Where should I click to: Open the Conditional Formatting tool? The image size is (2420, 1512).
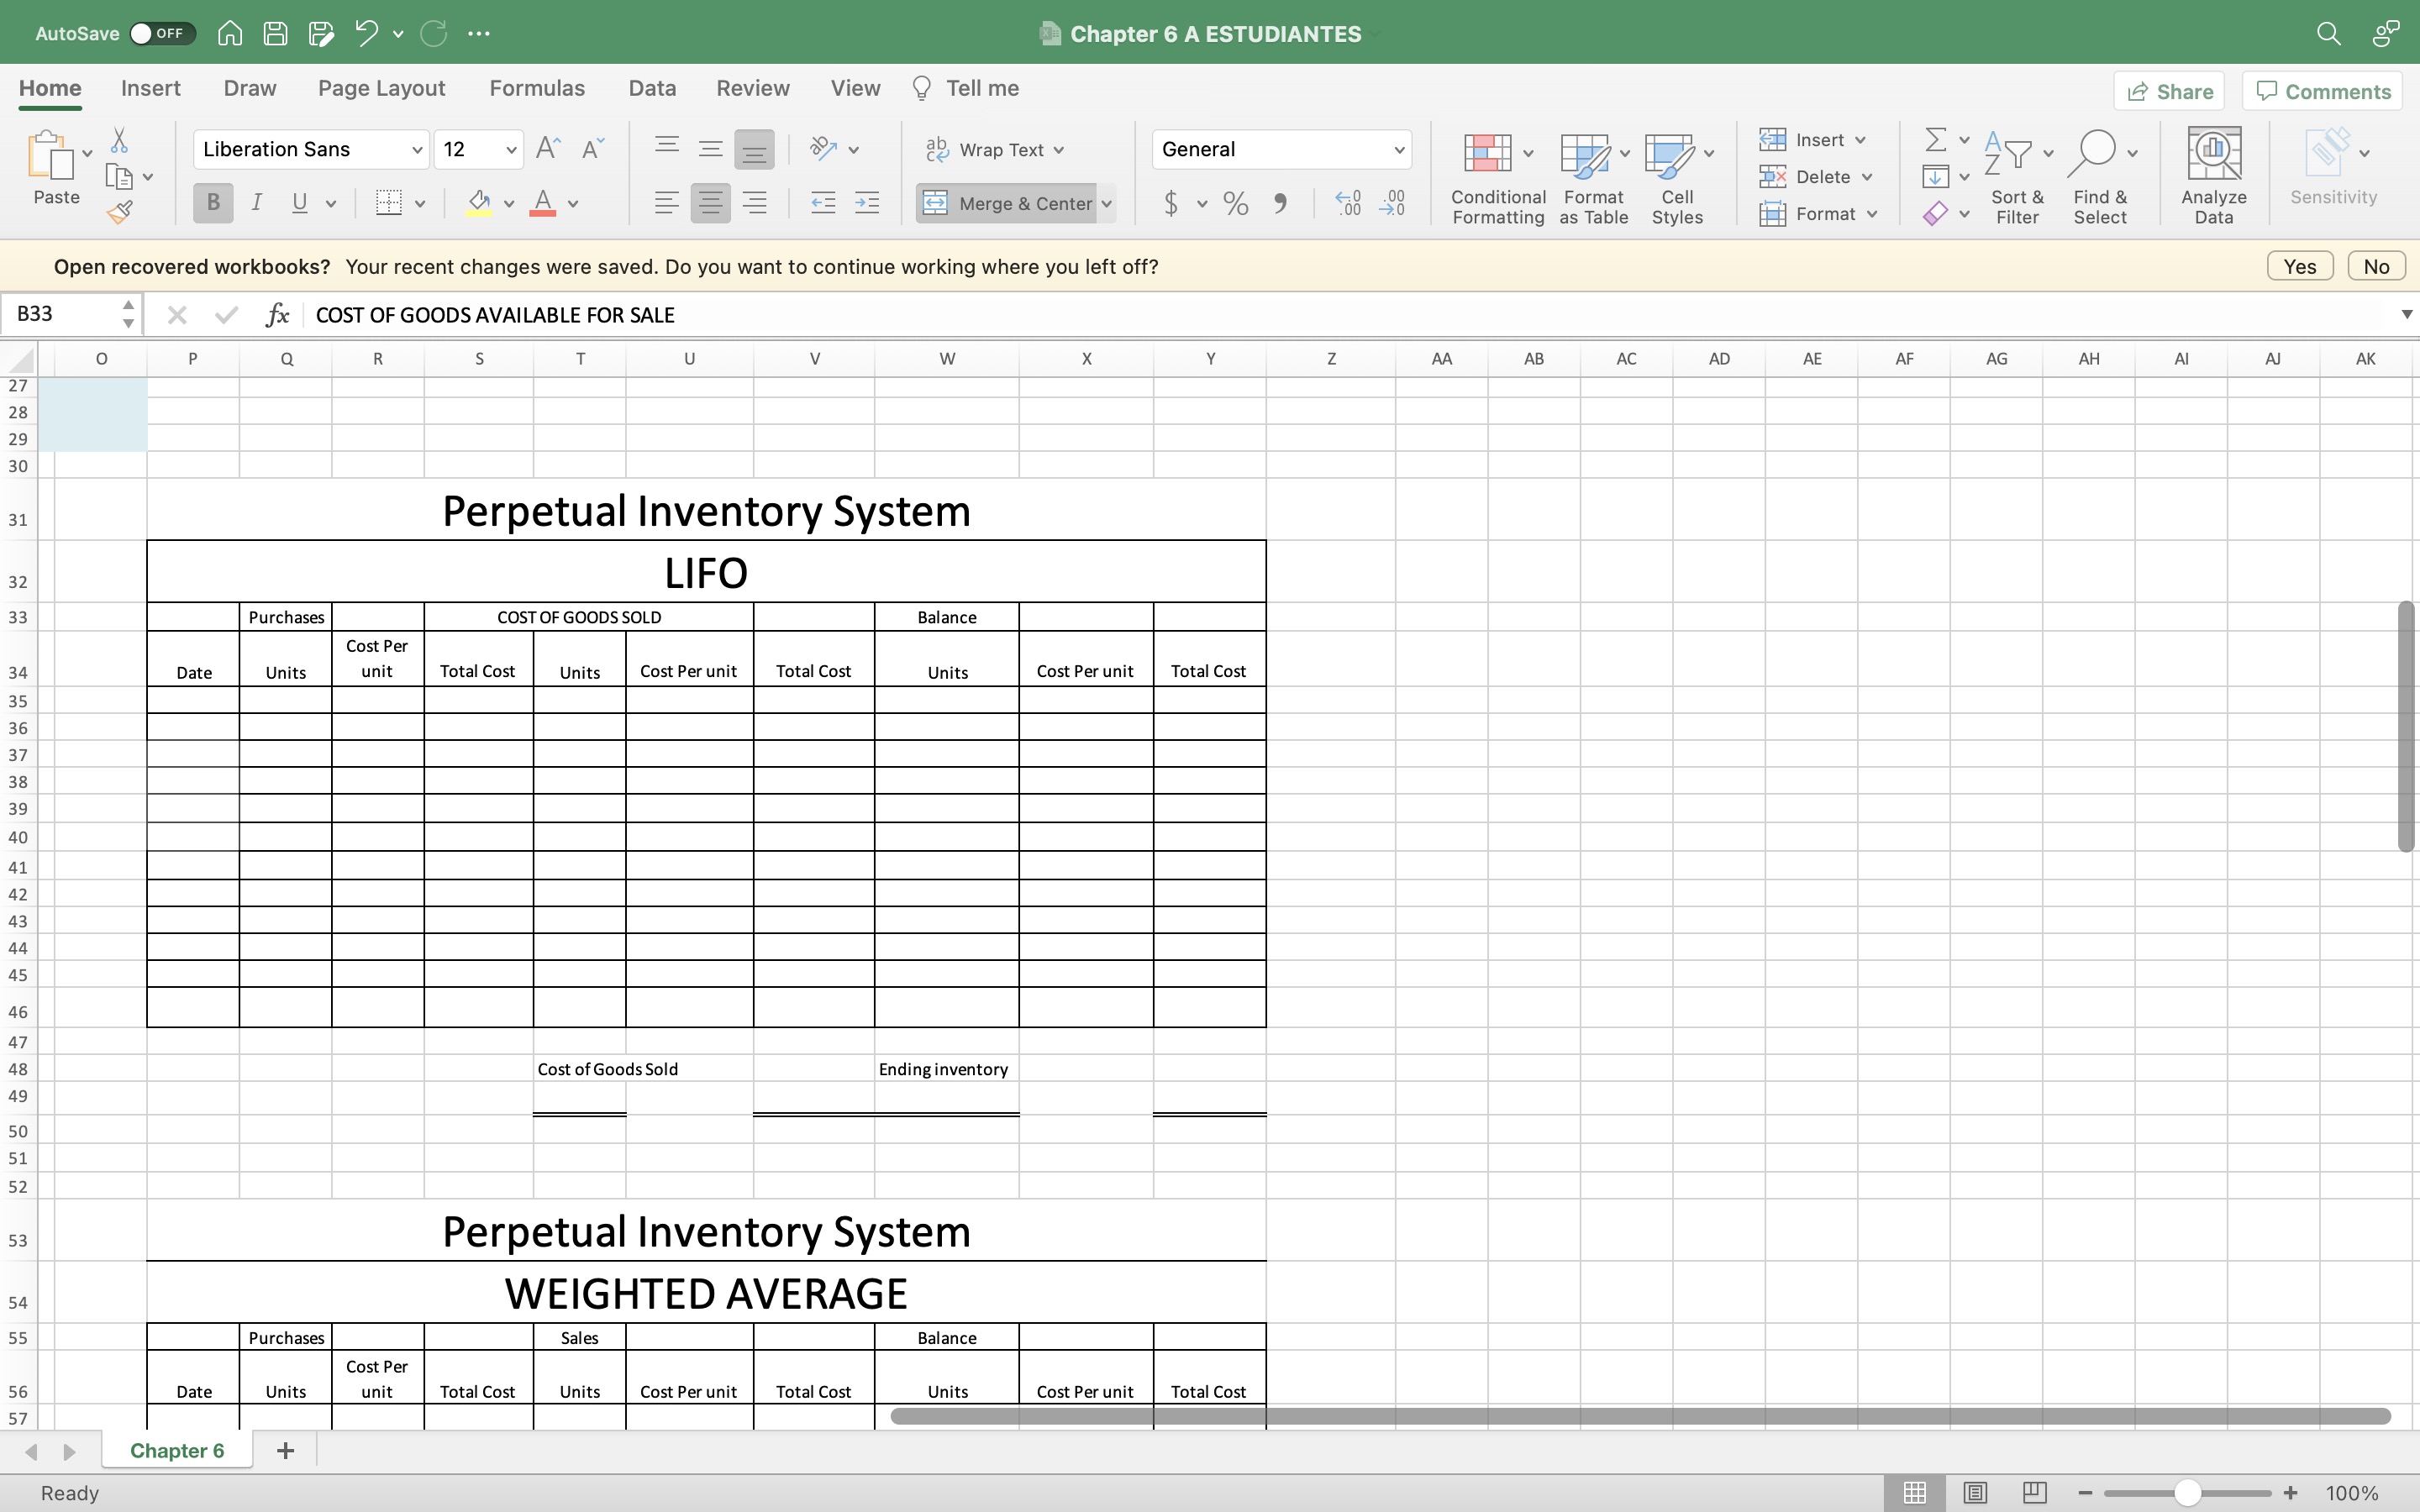[1497, 177]
